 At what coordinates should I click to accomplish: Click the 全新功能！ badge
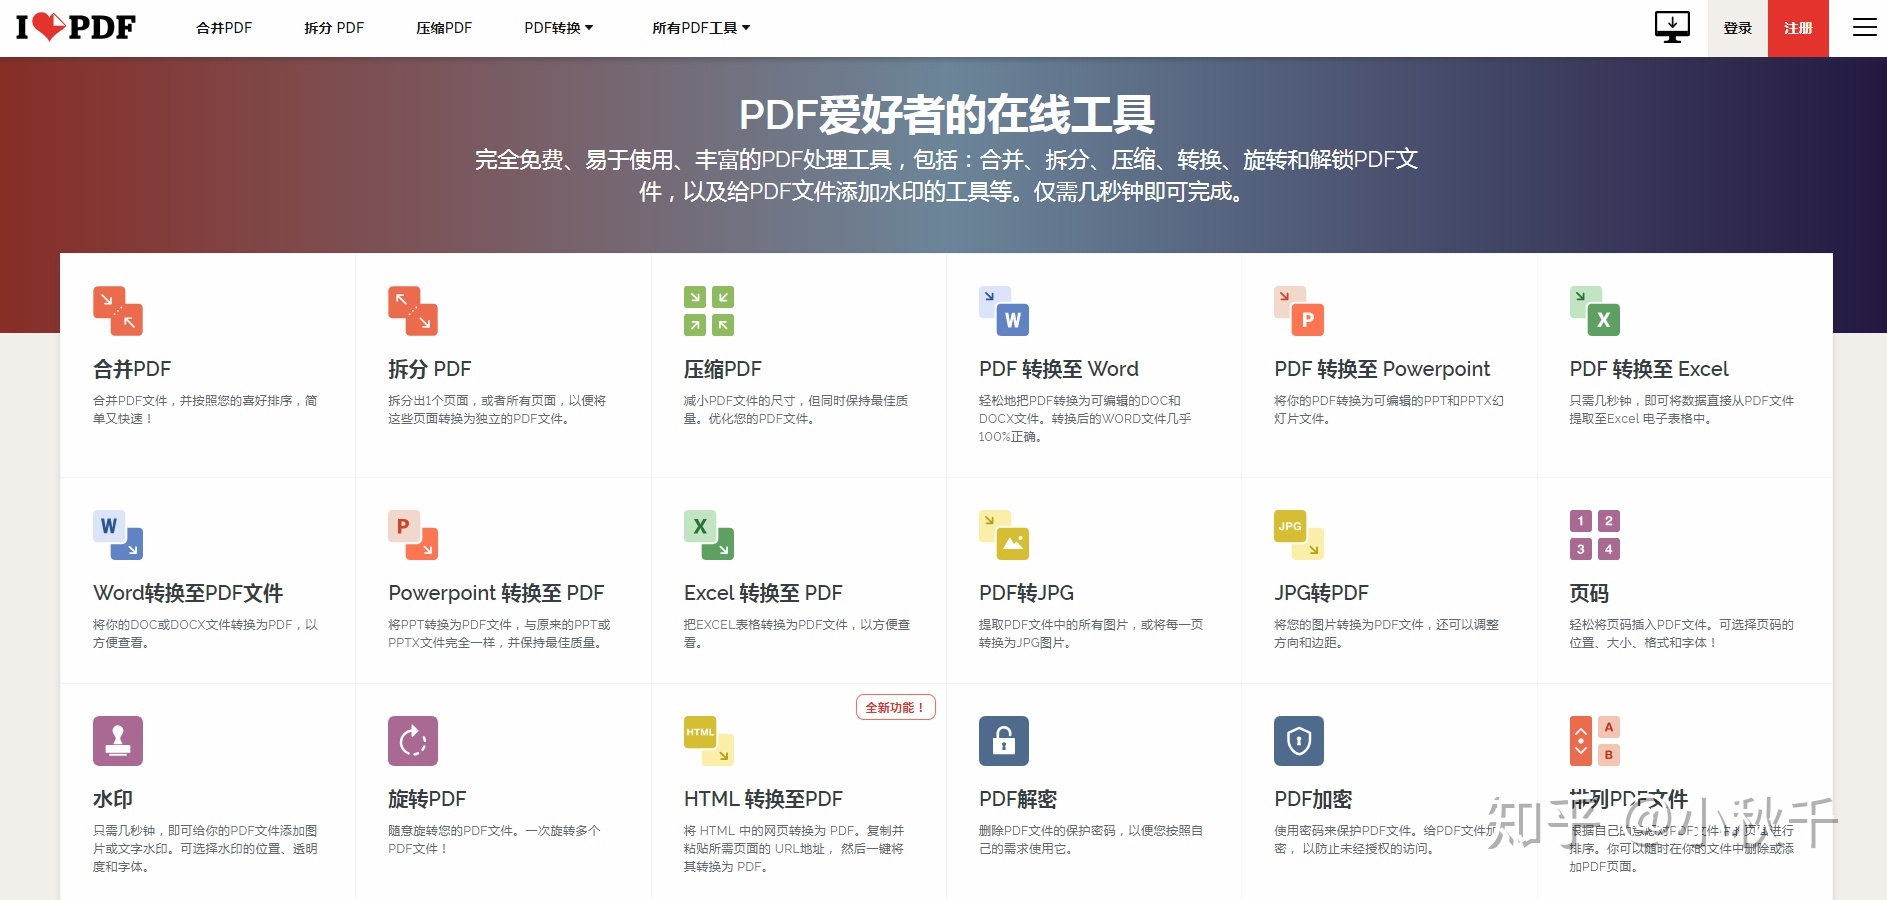tap(895, 707)
